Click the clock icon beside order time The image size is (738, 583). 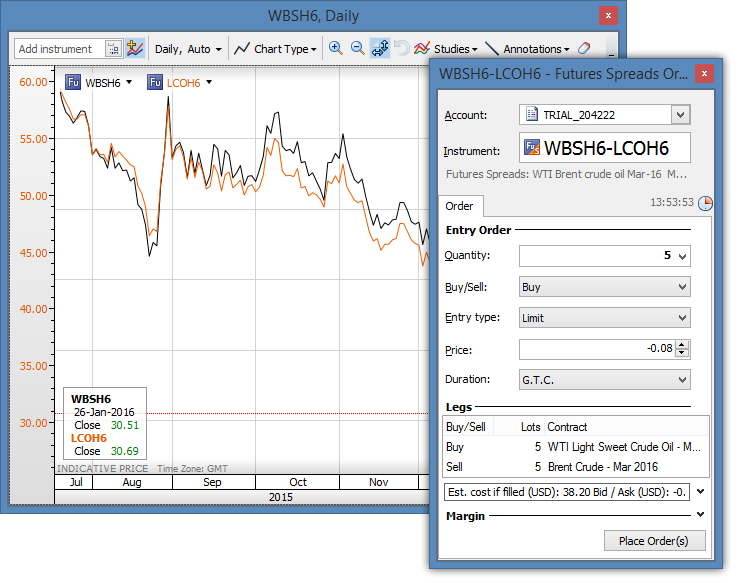[x=705, y=203]
